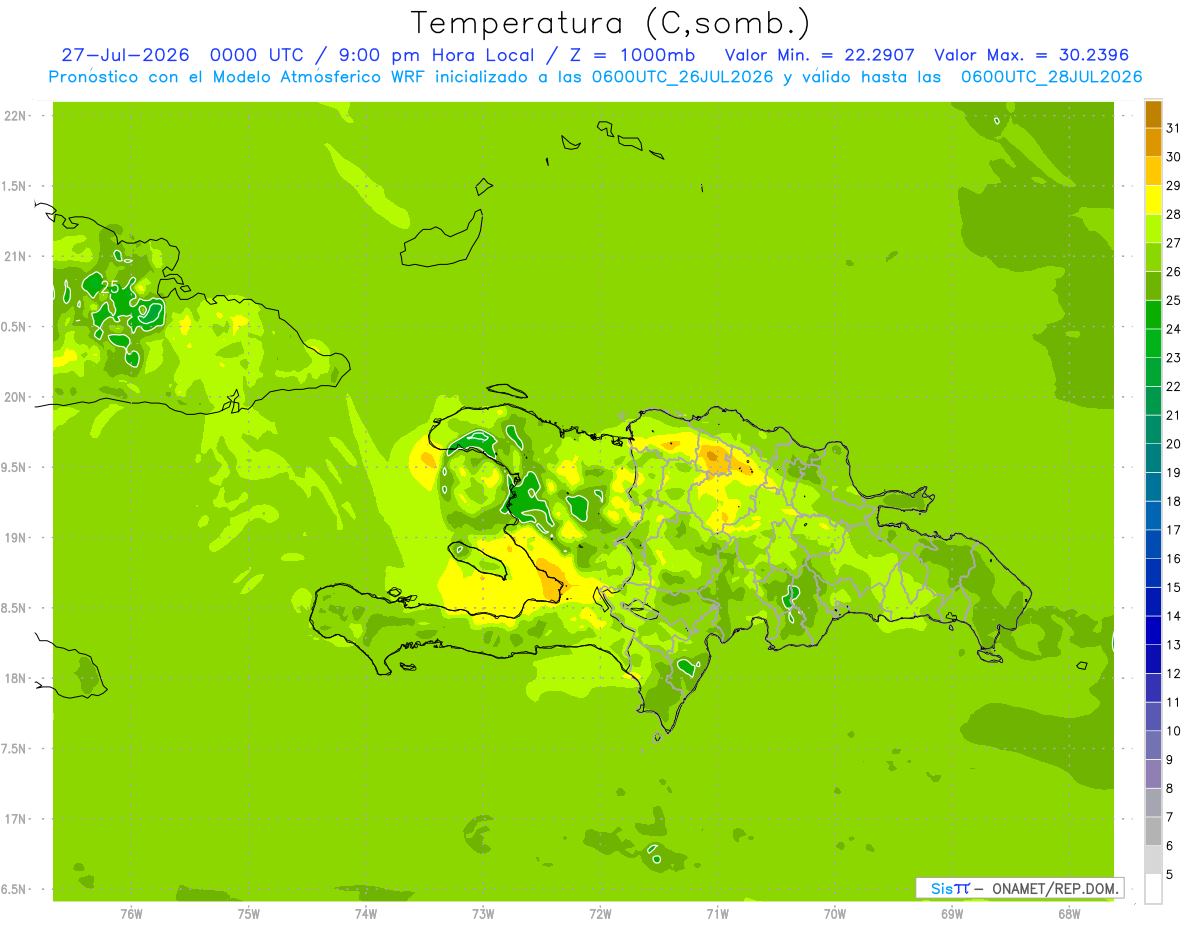
Task: Click the "74W" longitude axis label
Action: click(x=366, y=914)
